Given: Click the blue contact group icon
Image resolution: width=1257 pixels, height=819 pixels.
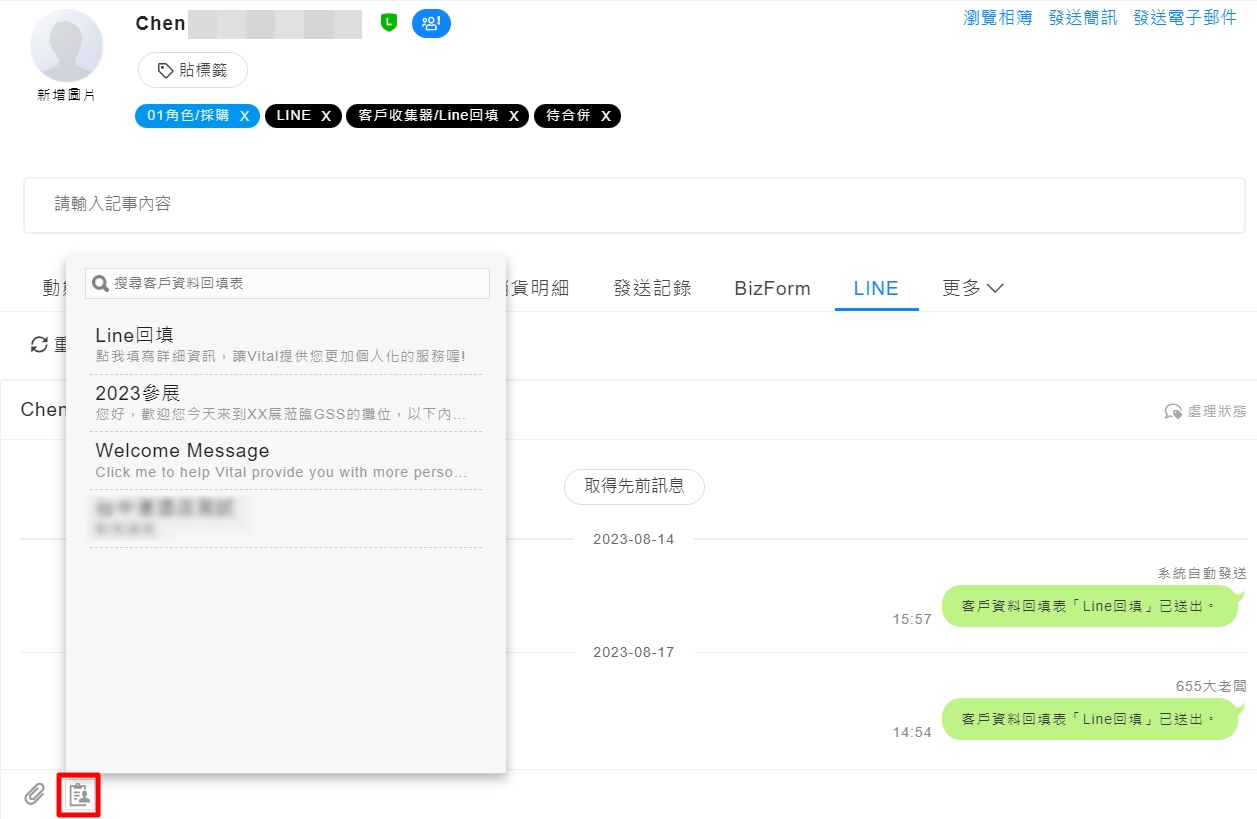Looking at the screenshot, I should [431, 23].
